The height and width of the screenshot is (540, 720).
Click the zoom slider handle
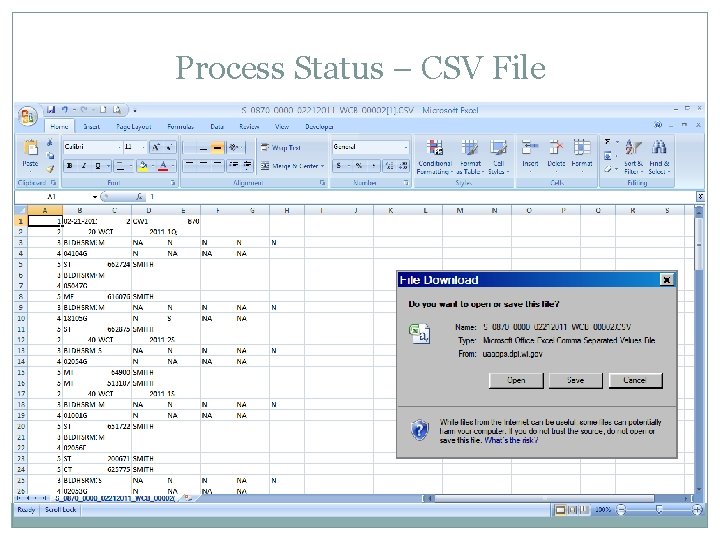click(659, 510)
